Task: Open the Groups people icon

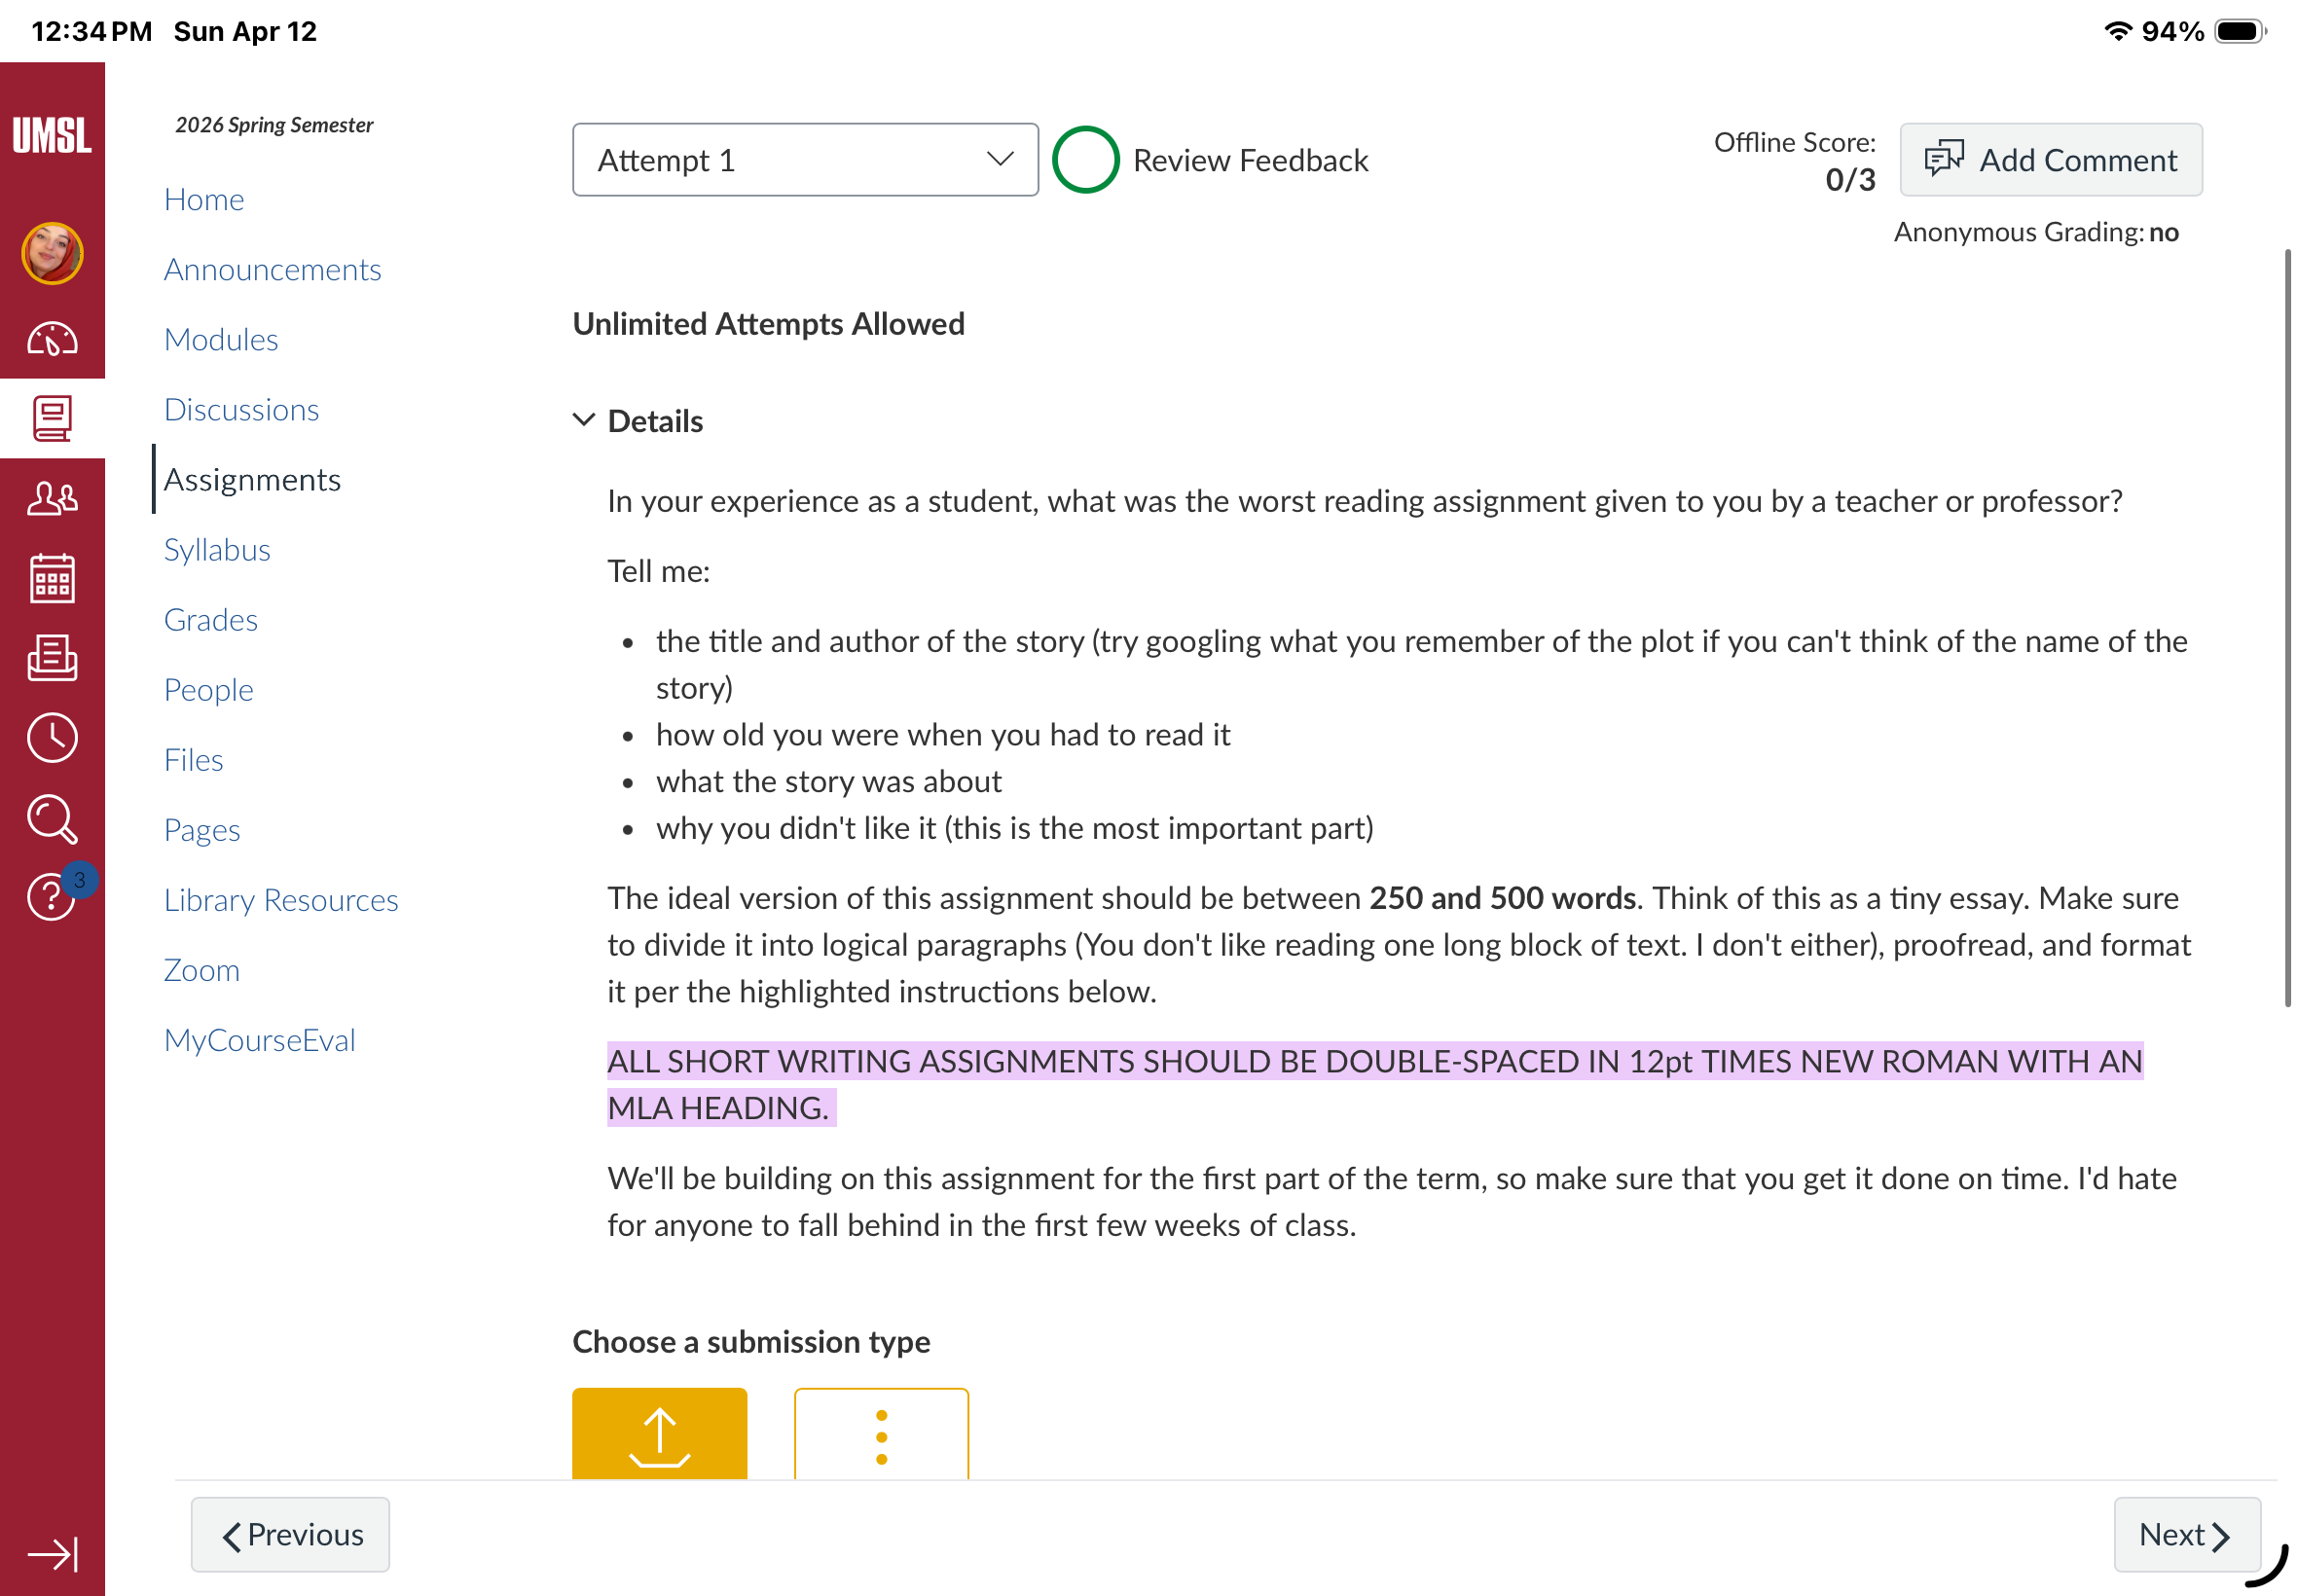Action: pos(52,498)
